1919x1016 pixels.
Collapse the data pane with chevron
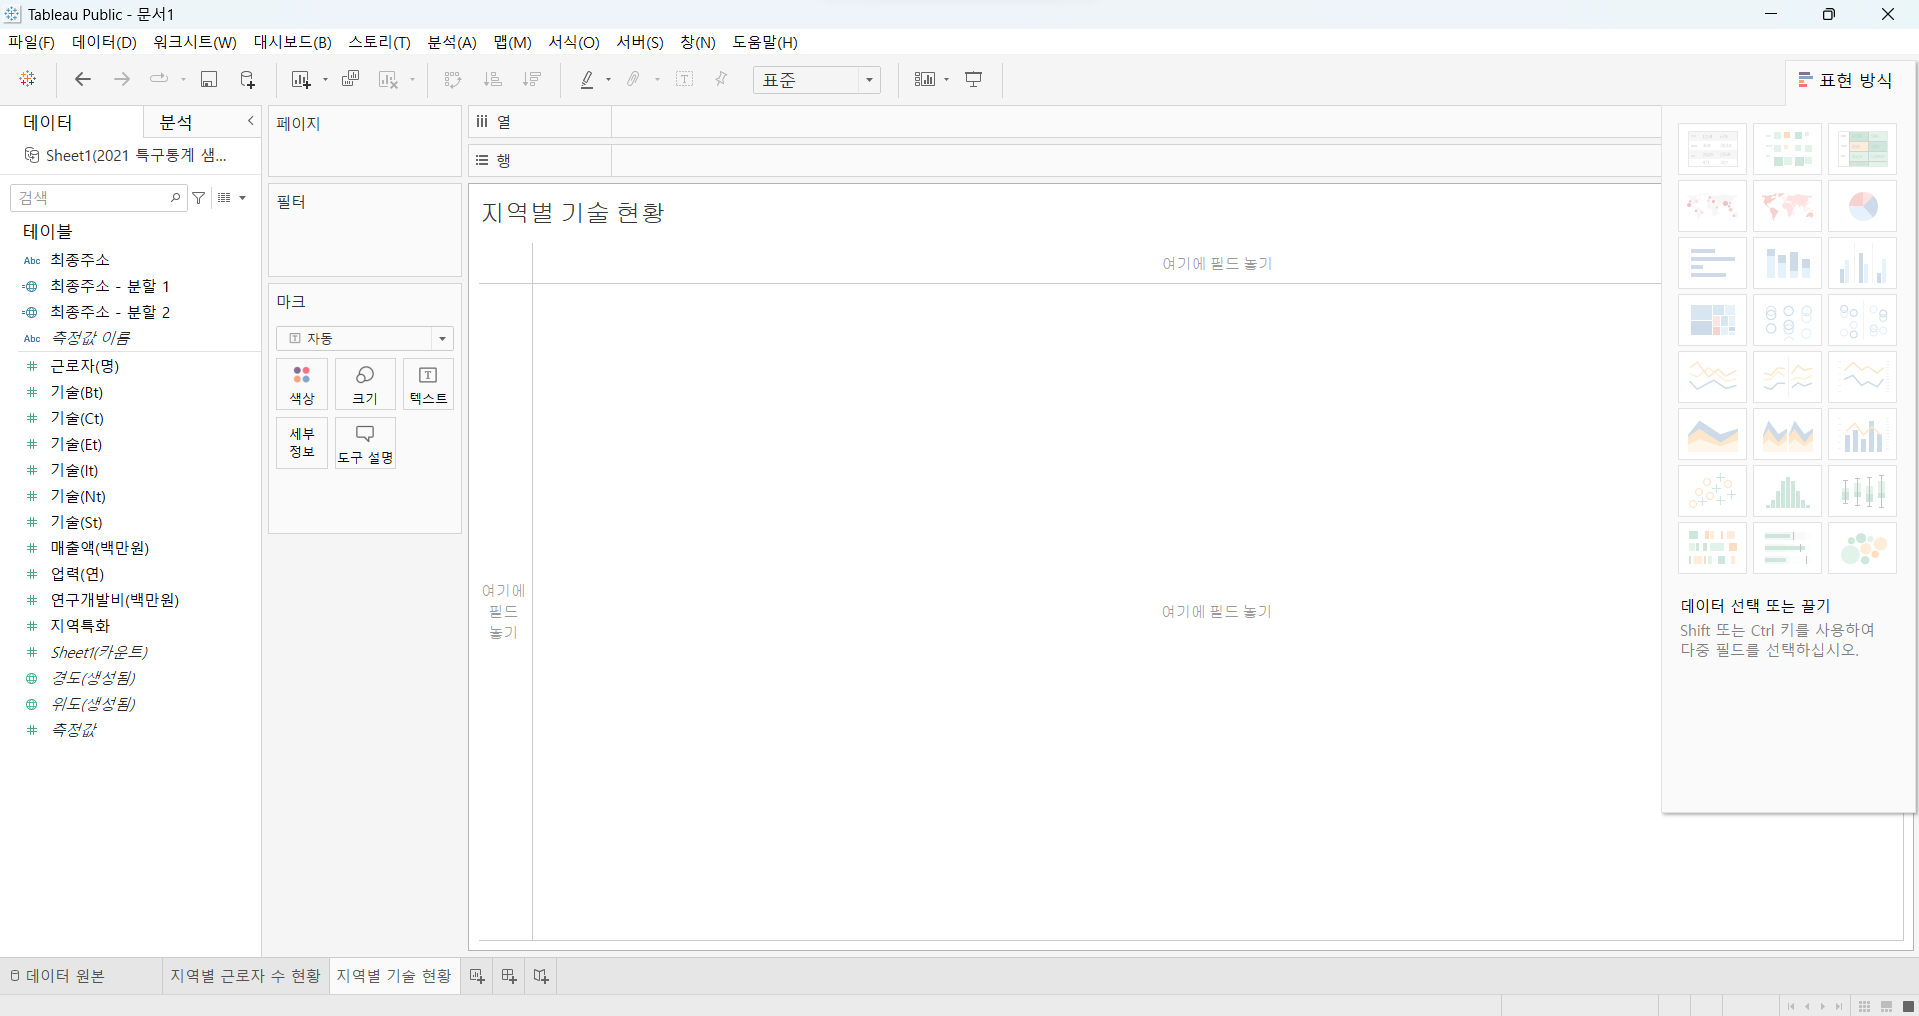251,121
